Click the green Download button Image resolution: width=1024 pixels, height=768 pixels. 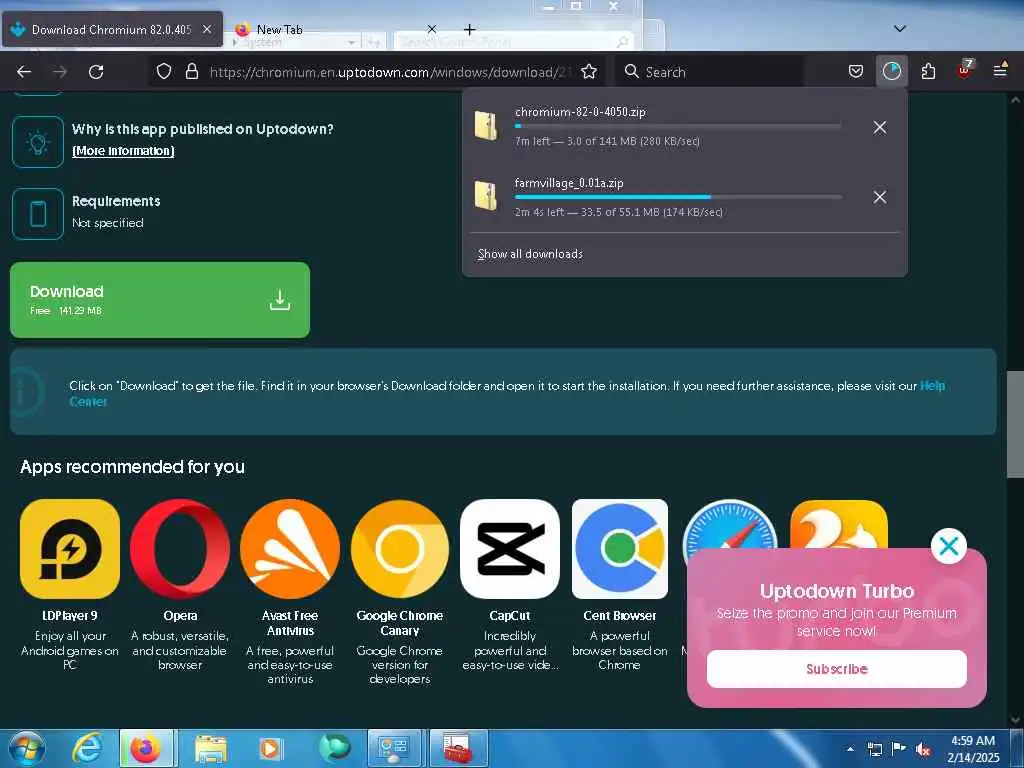point(160,300)
